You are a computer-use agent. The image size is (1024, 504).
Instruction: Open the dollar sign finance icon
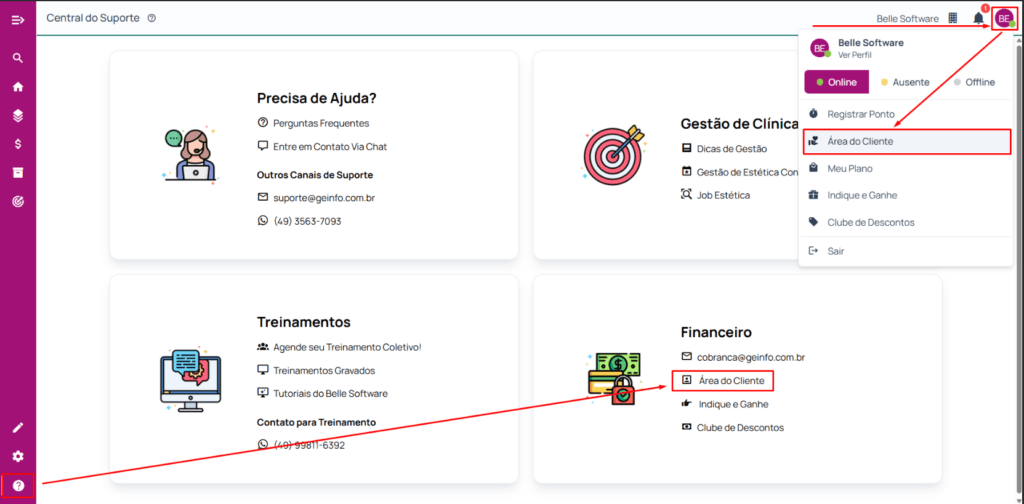click(x=18, y=144)
